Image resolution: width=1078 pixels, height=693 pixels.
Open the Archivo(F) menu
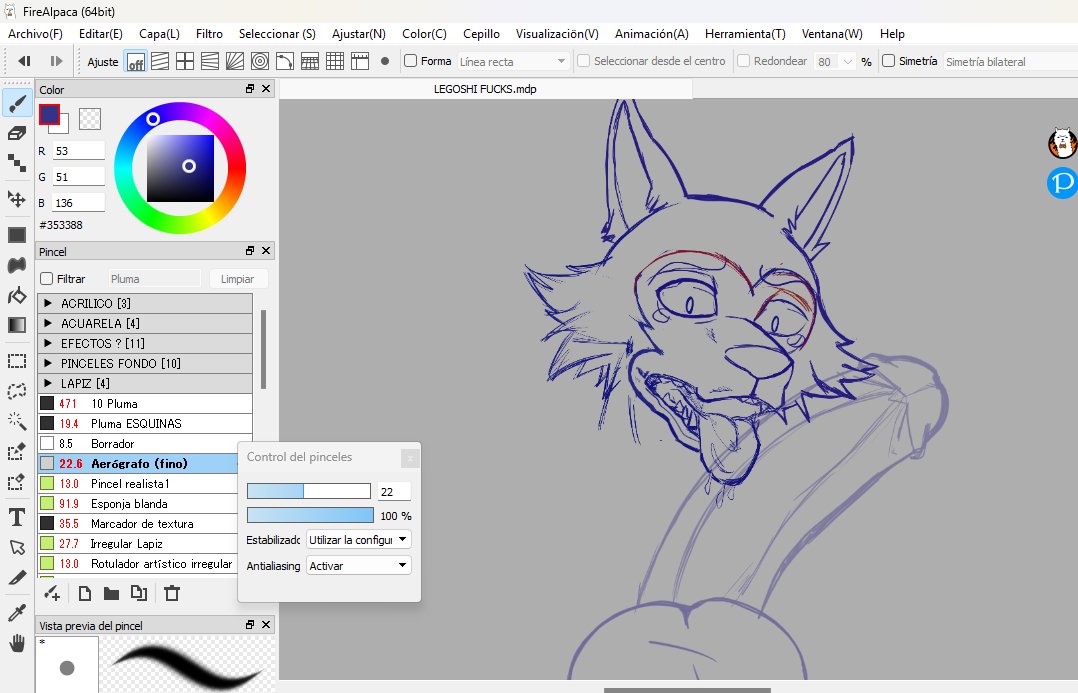(x=35, y=34)
